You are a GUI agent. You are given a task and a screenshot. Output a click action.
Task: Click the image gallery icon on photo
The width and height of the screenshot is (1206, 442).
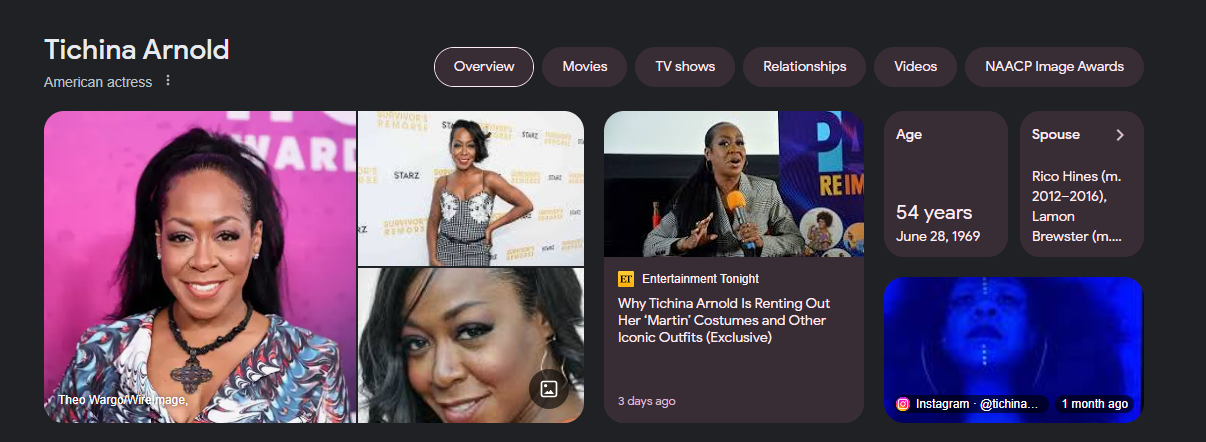point(549,389)
